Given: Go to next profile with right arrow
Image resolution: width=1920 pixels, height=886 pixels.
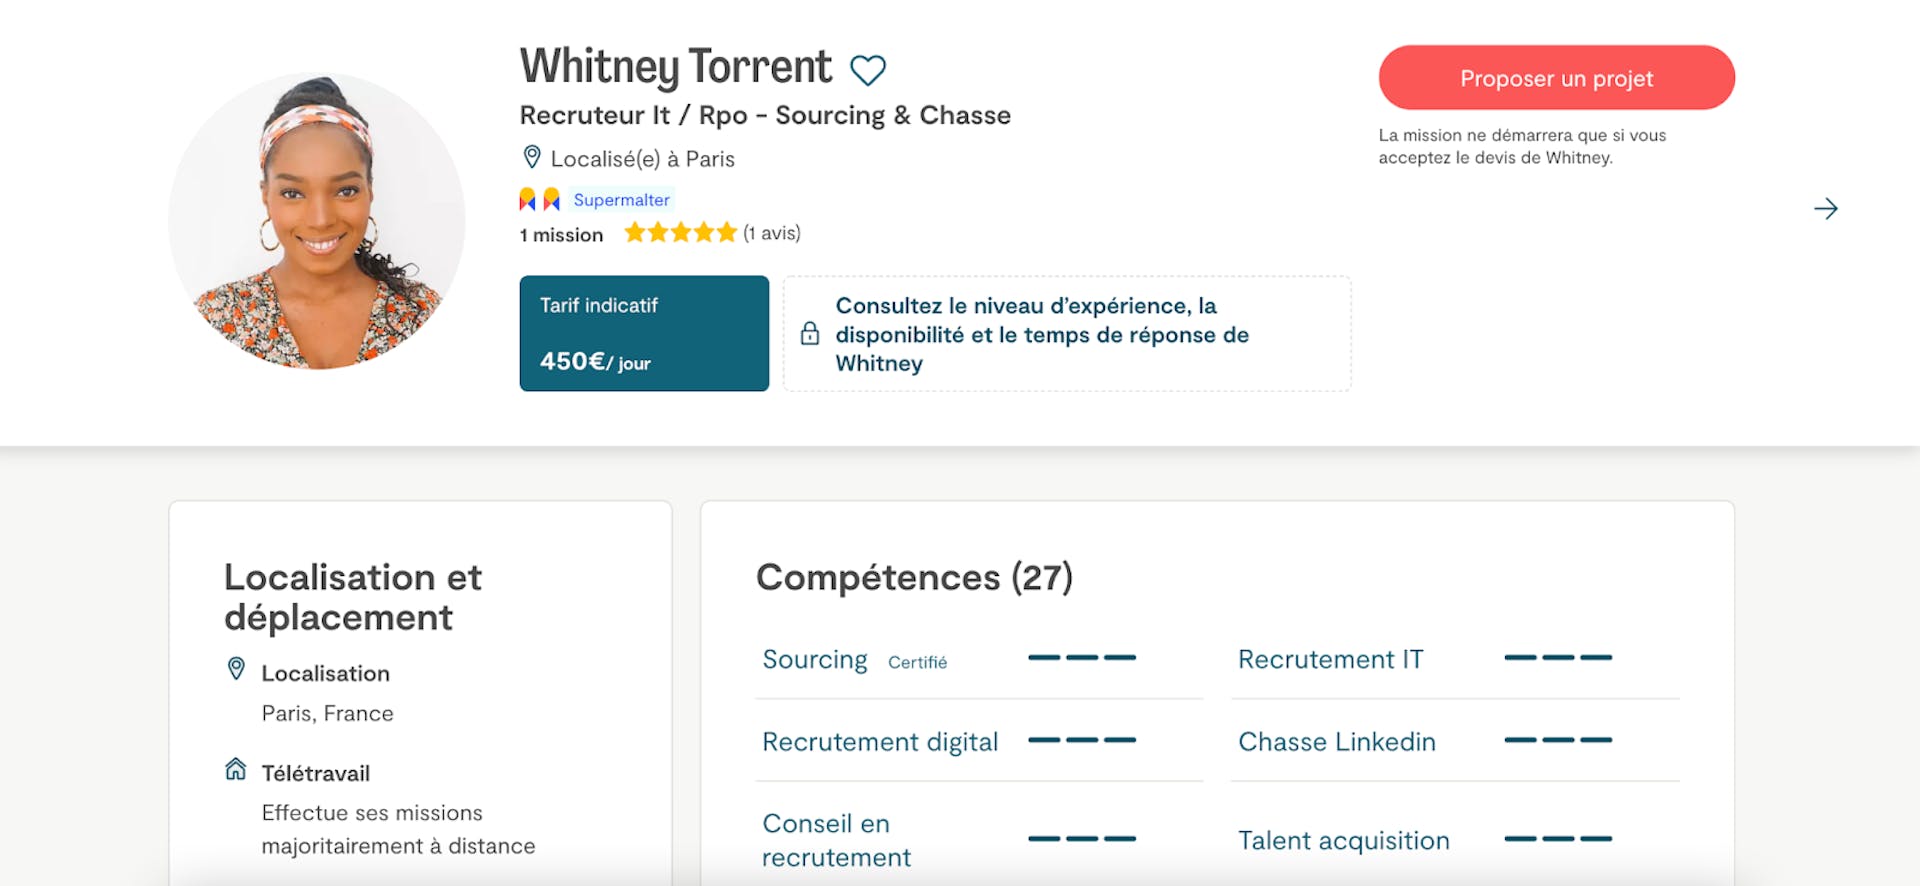Looking at the screenshot, I should 1826,208.
